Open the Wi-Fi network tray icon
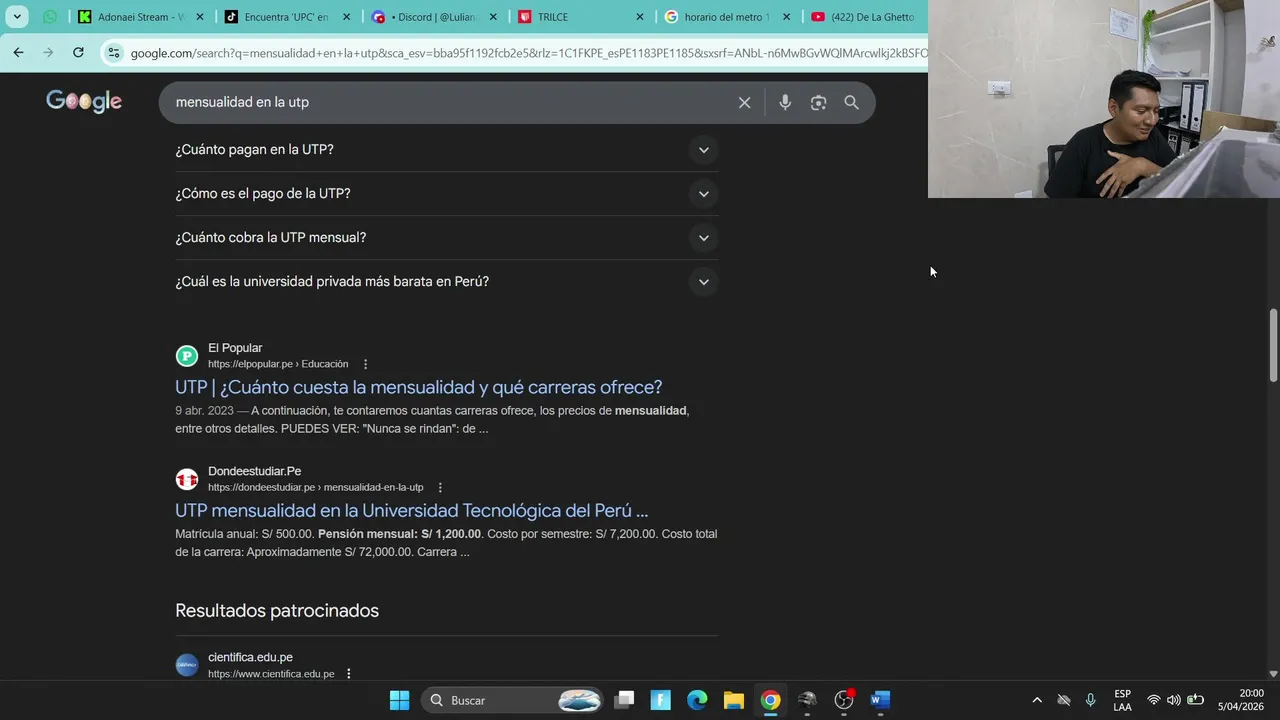 pyautogui.click(x=1153, y=700)
